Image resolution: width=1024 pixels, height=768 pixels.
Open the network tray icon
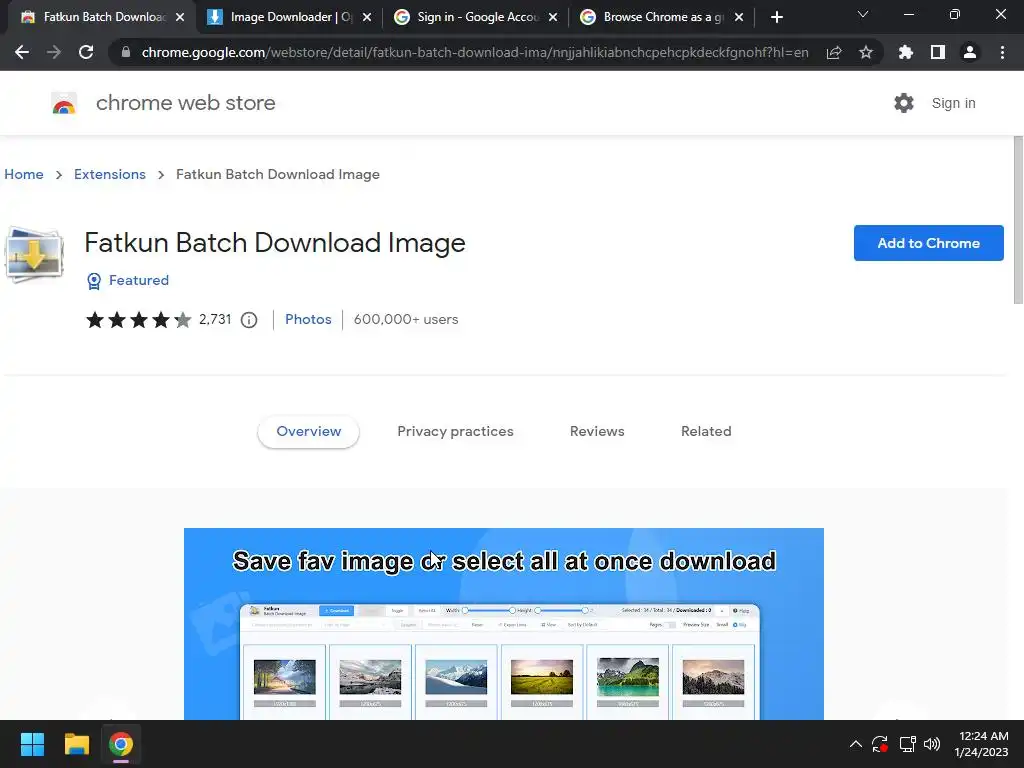pyautogui.click(x=907, y=744)
